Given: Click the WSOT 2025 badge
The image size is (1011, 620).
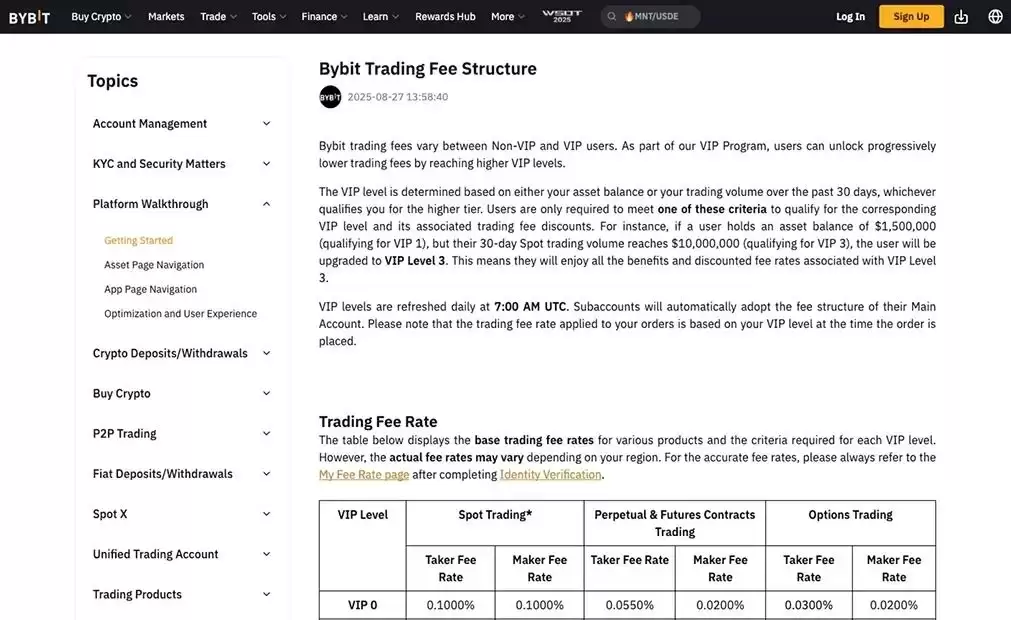Looking at the screenshot, I should click(561, 16).
